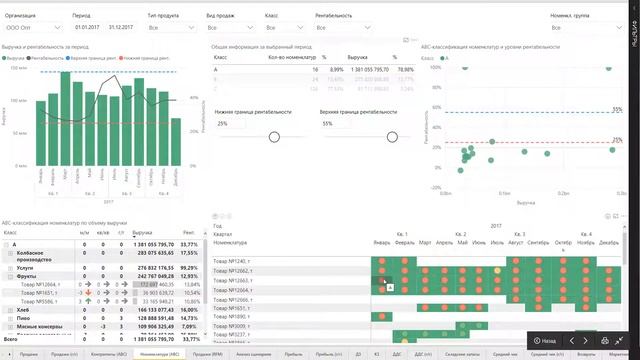
Task: Expand Колбасное производство group
Action: pyautogui.click(x=11, y=253)
